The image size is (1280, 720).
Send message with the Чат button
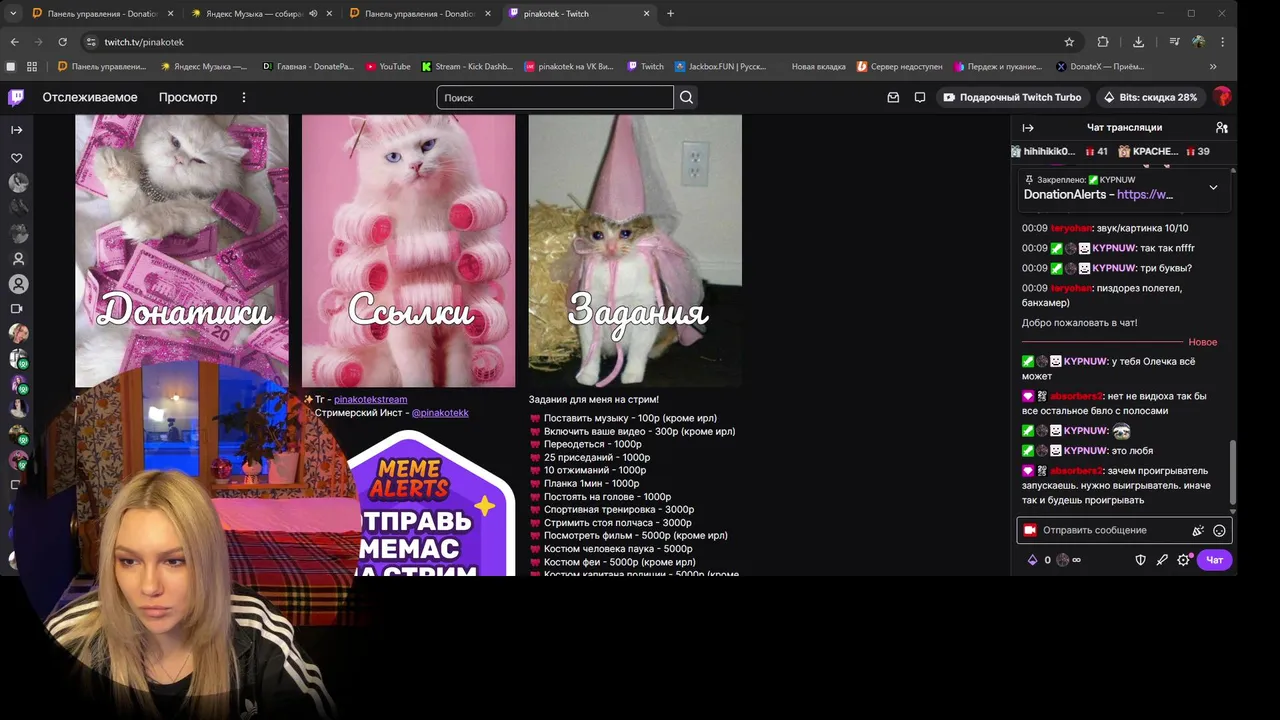click(x=1214, y=560)
